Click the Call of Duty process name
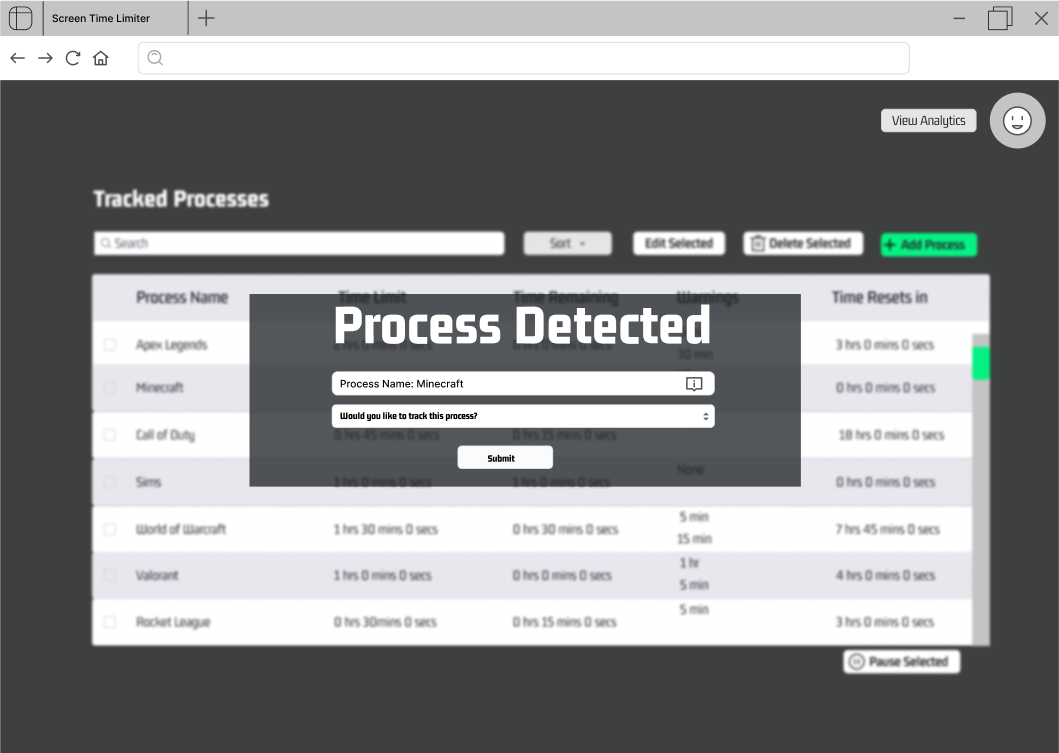This screenshot has height=753, width=1059. pos(165,434)
